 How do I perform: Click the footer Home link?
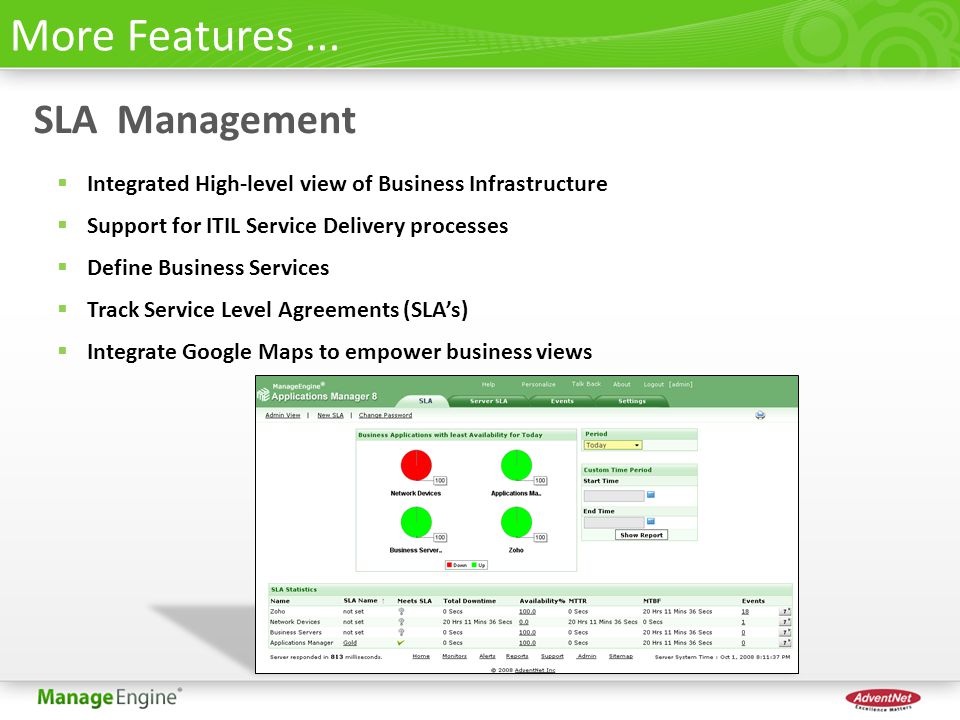pyautogui.click(x=421, y=656)
